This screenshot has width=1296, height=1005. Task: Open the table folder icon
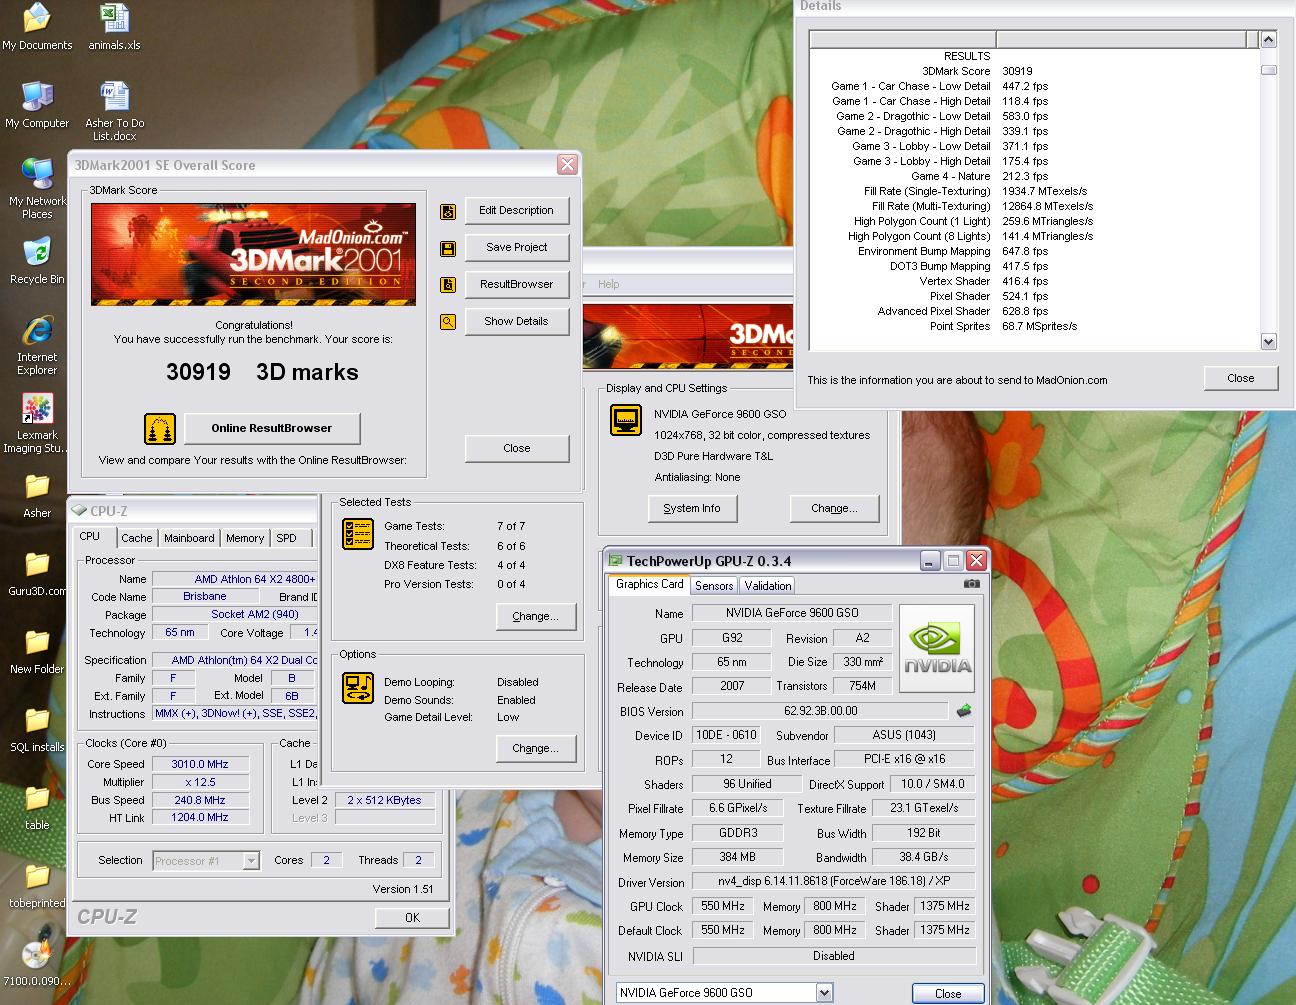[37, 807]
